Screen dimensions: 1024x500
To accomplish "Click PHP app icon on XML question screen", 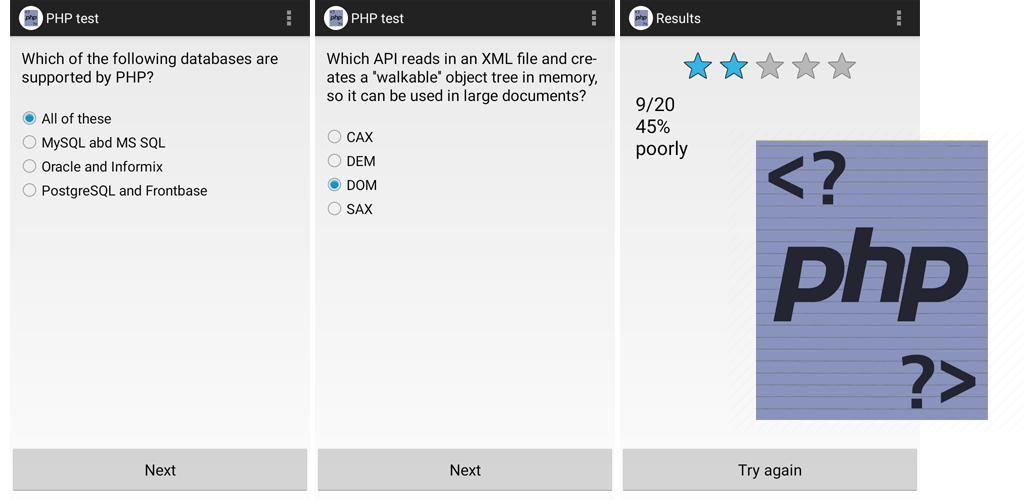I will pyautogui.click(x=336, y=18).
